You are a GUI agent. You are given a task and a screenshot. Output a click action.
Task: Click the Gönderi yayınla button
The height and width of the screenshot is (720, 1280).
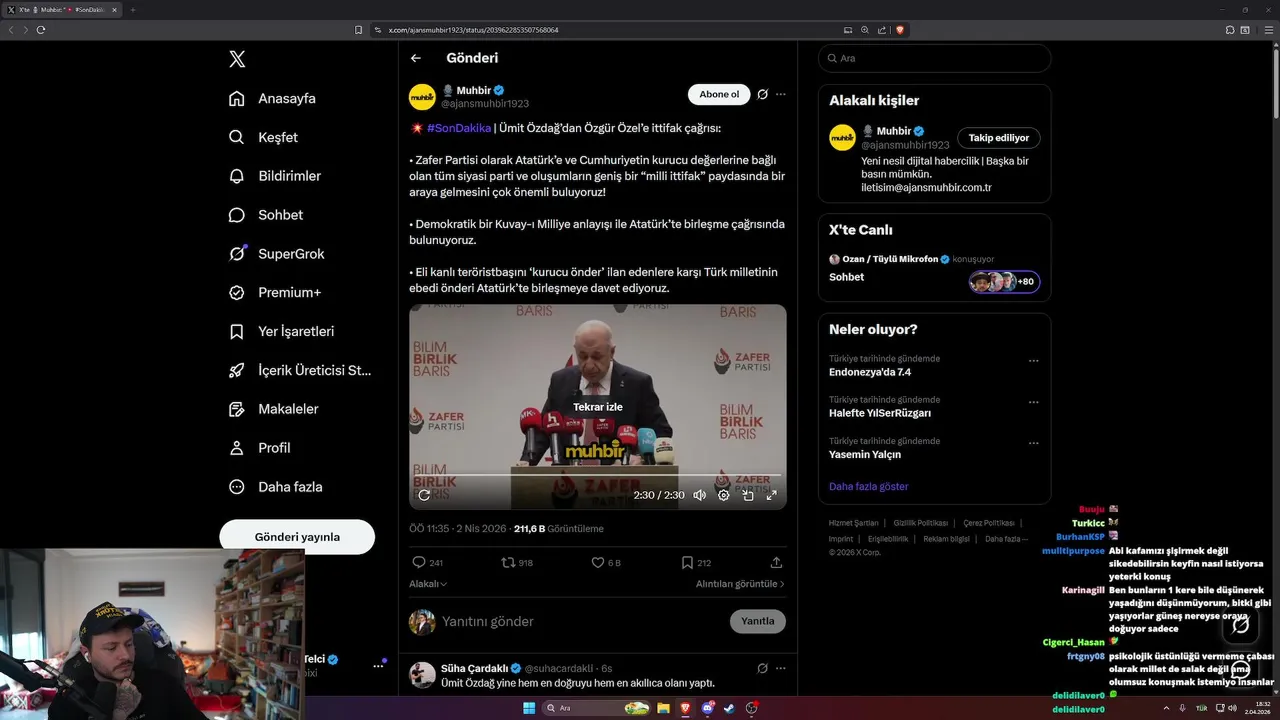click(297, 537)
